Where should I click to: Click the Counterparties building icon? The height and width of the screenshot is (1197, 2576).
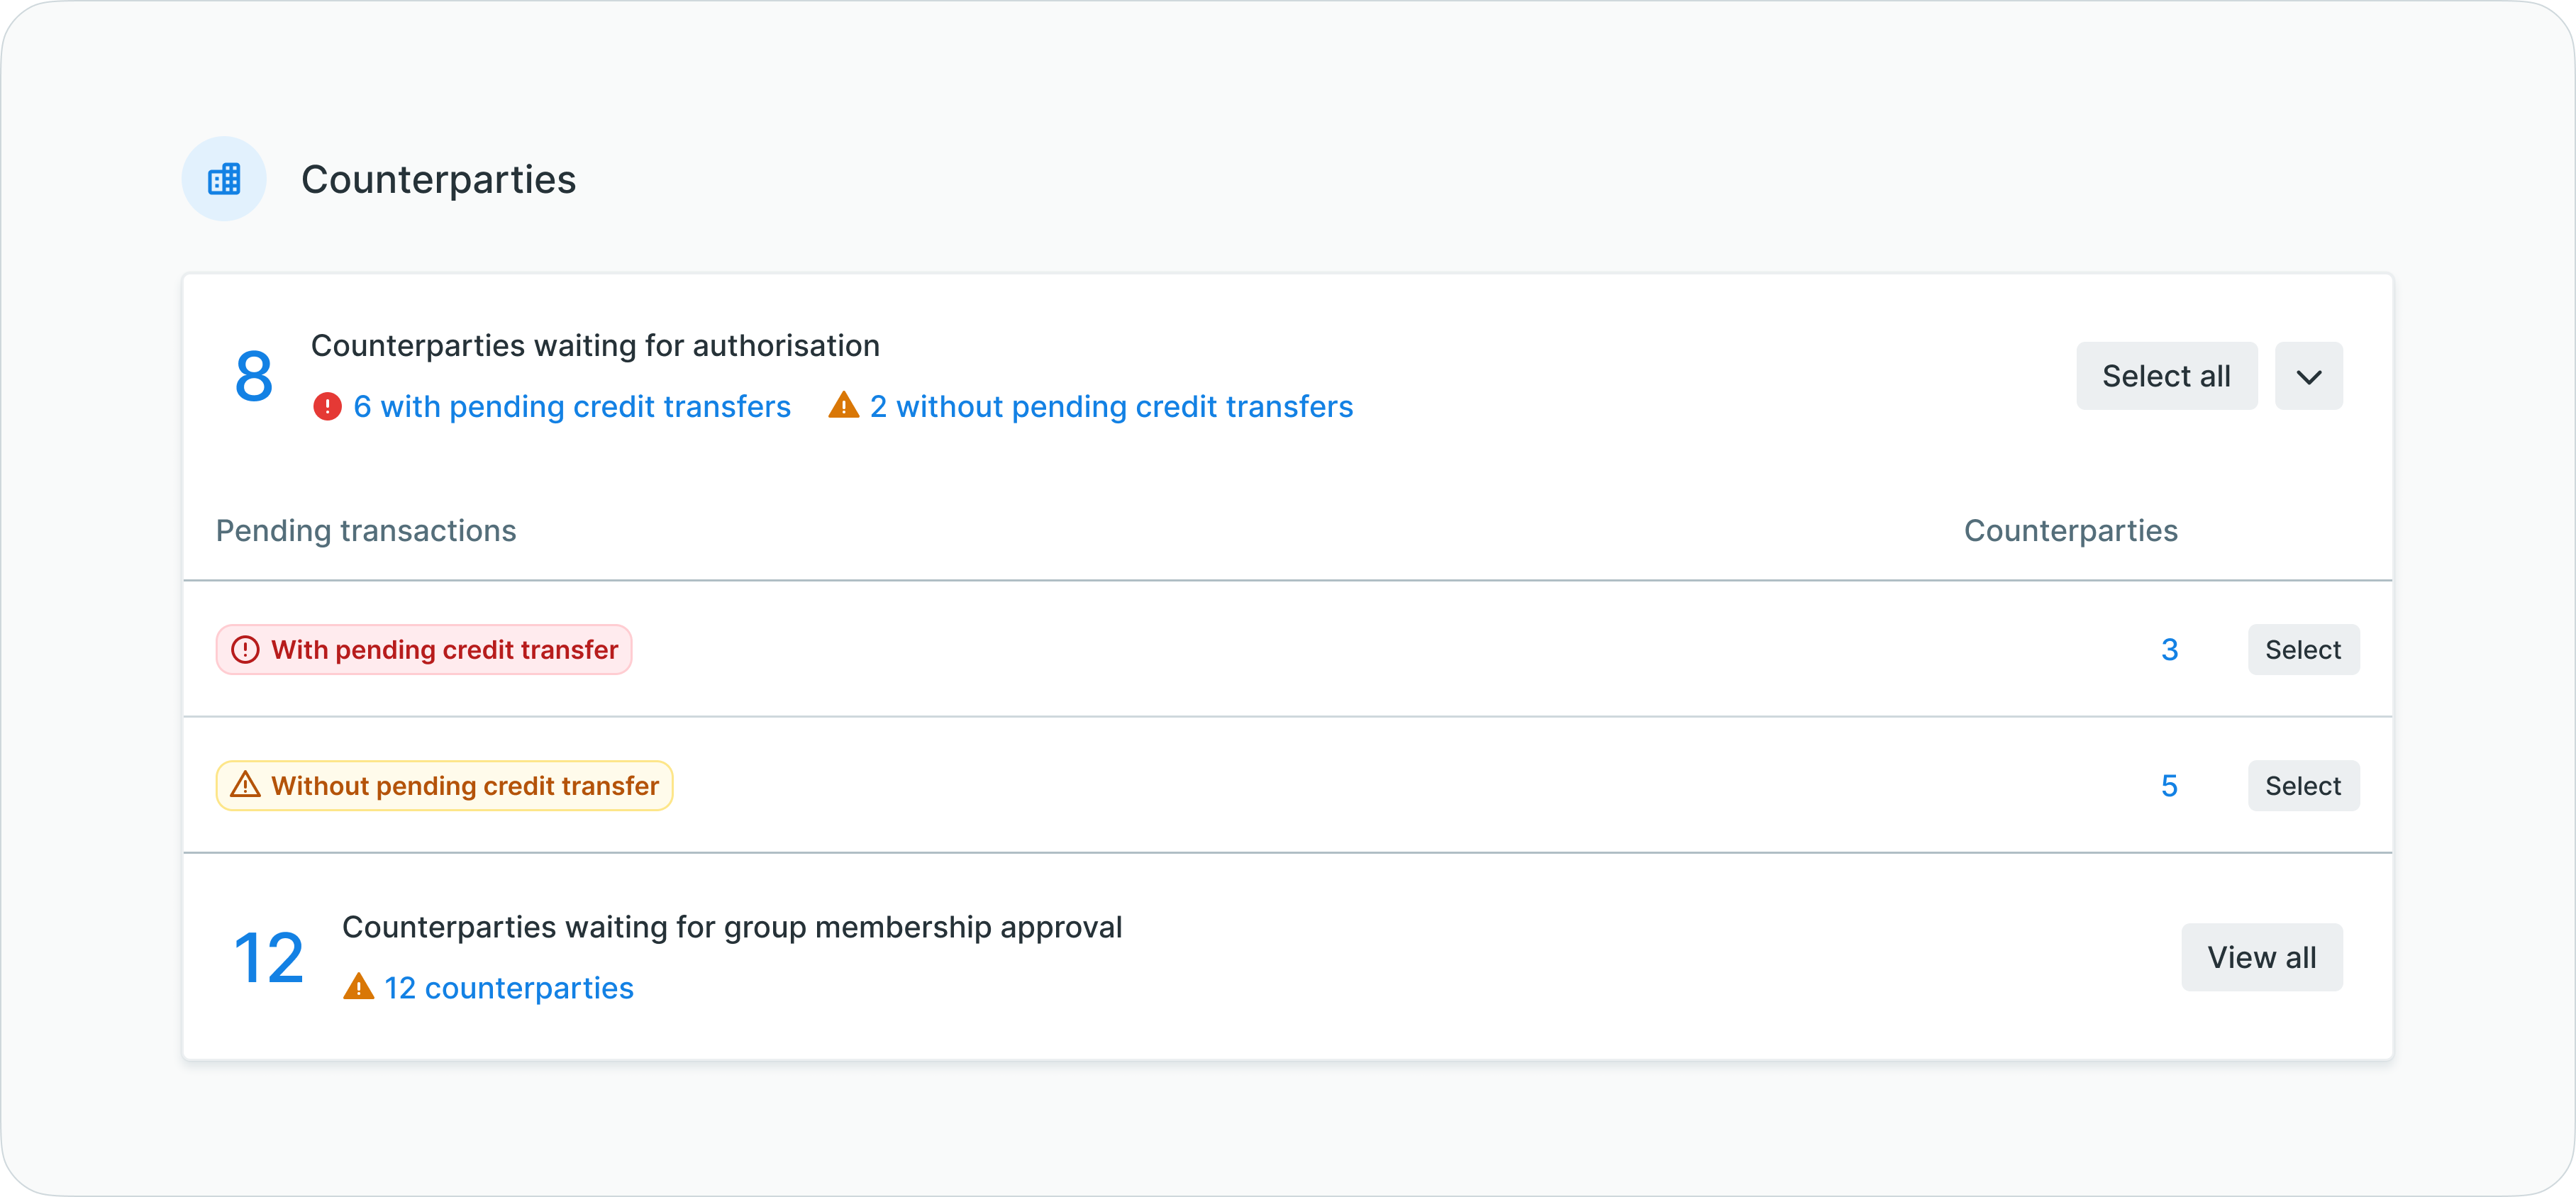[224, 179]
